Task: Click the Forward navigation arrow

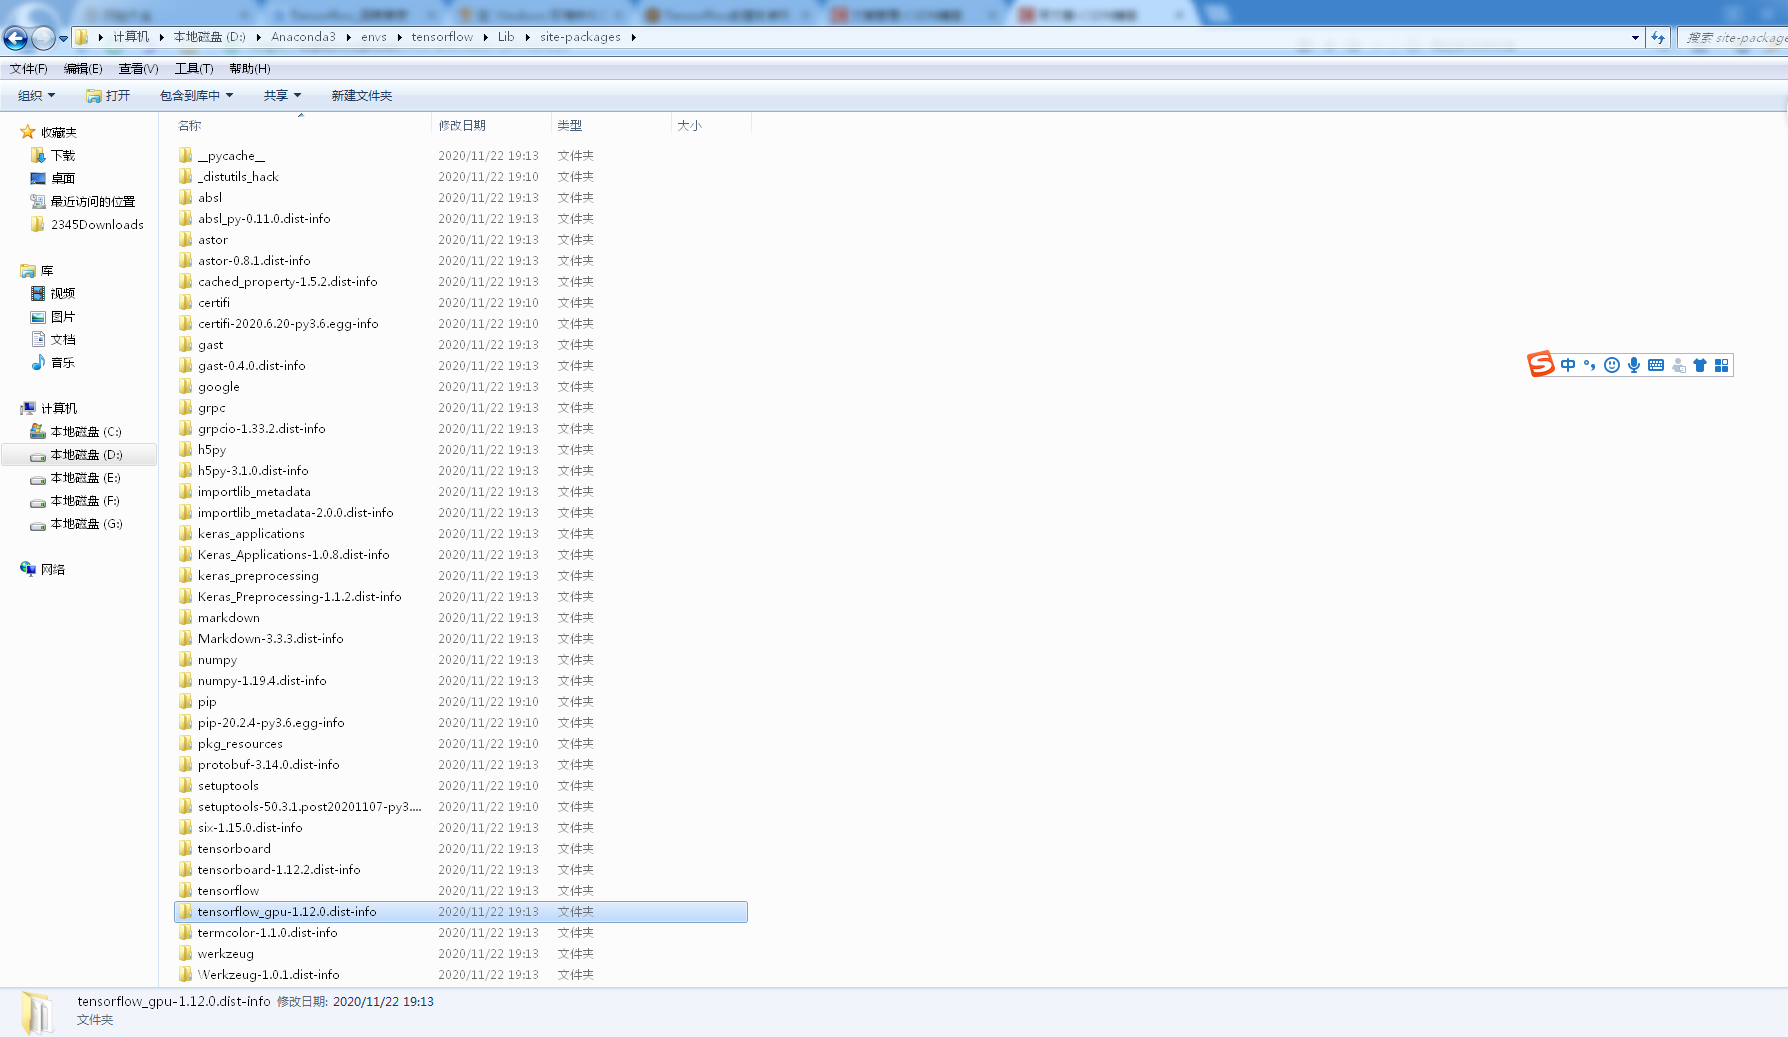Action: click(x=43, y=38)
